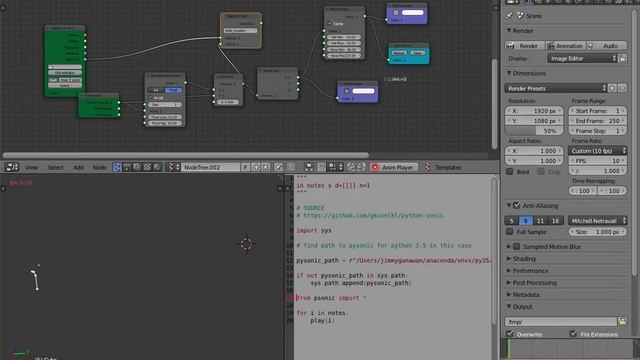This screenshot has height=360, width=640.
Task: Click the FPS 10 value field
Action: [x=598, y=161]
